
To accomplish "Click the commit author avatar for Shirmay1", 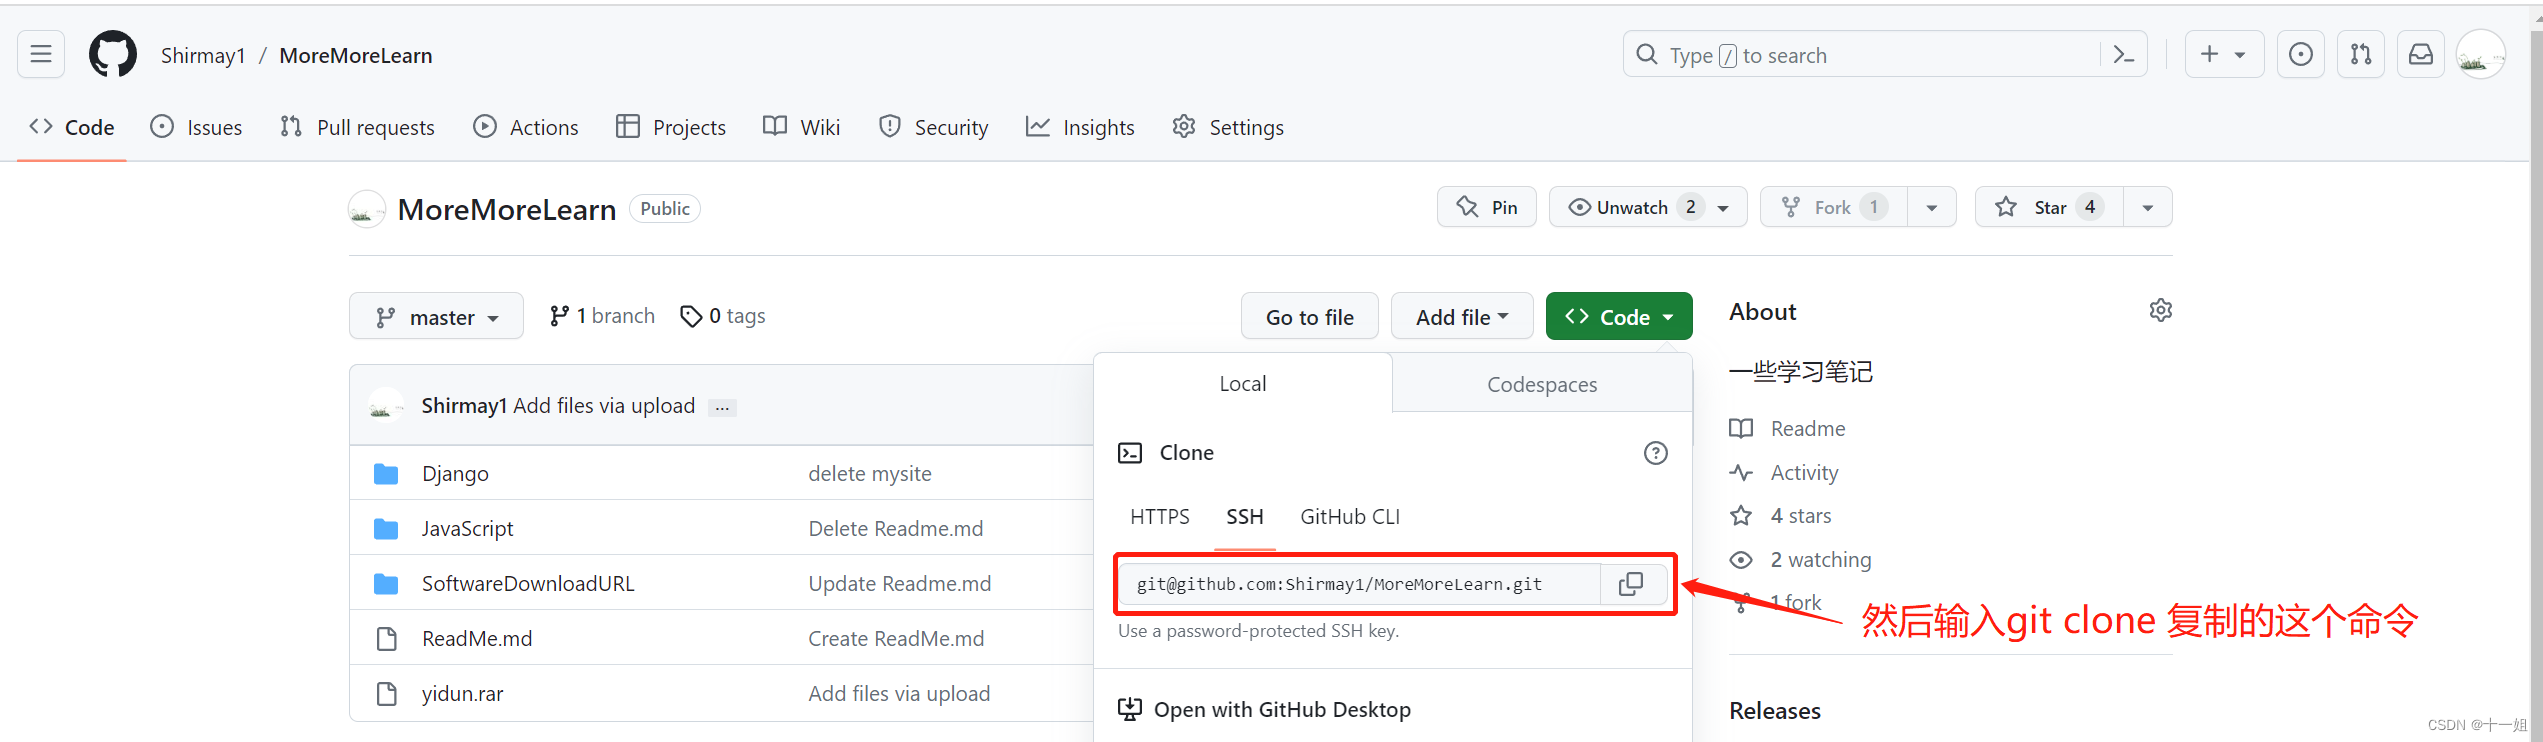I will [x=386, y=405].
